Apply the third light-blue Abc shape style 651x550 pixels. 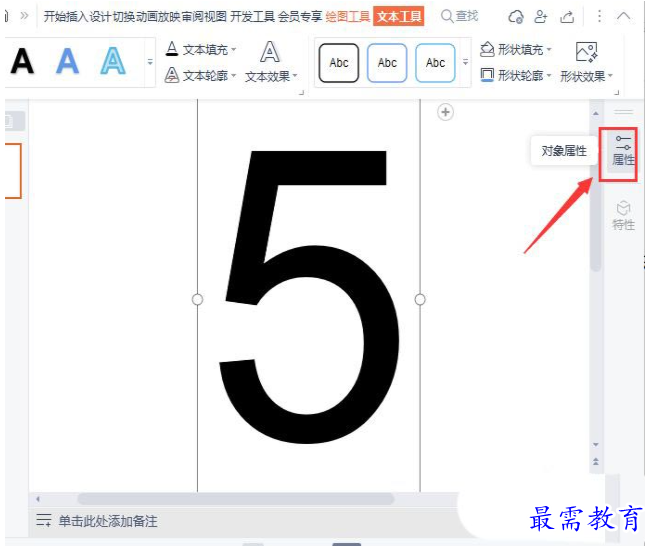click(435, 63)
